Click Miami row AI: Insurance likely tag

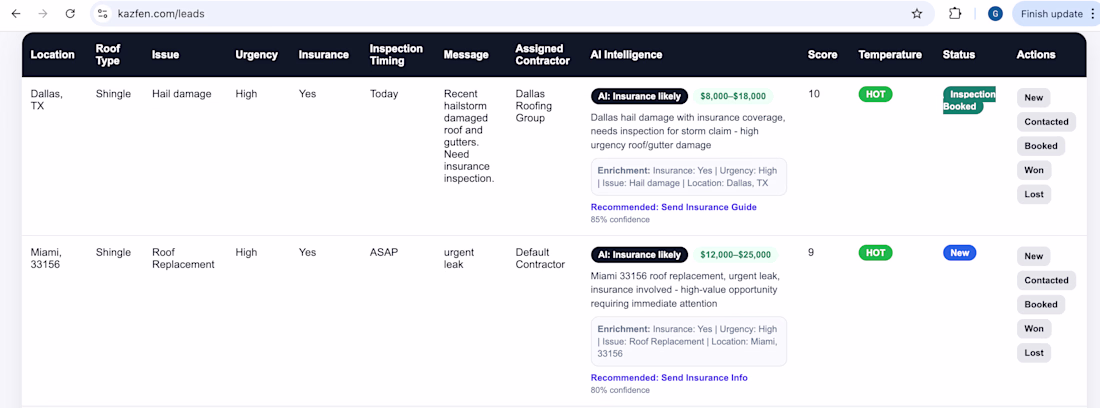click(x=639, y=255)
